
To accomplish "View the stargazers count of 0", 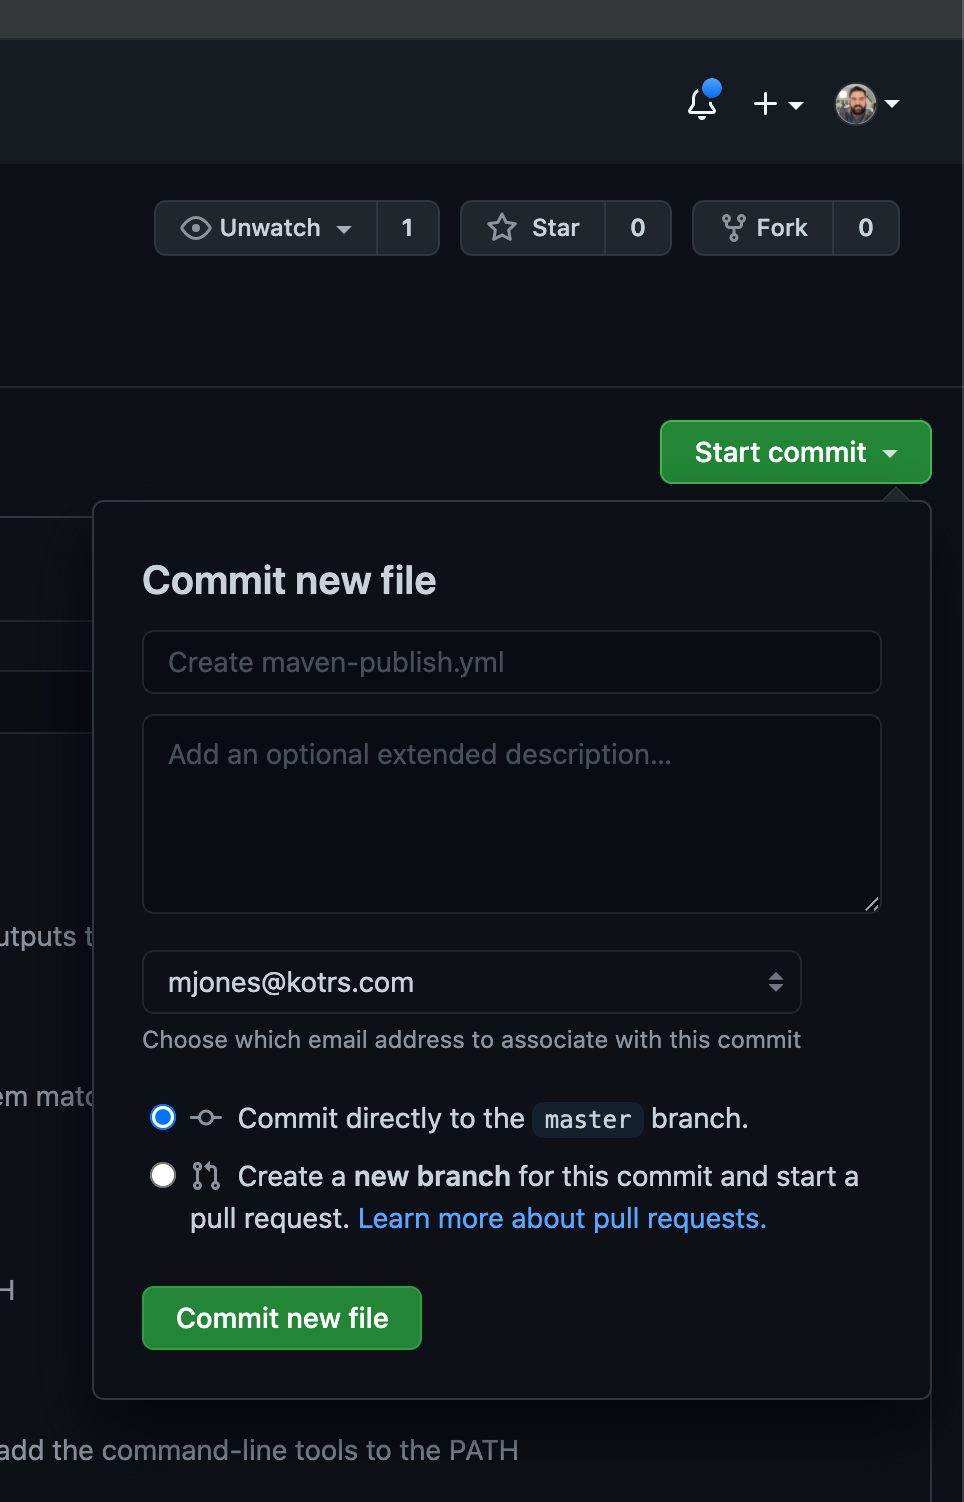I will tap(638, 228).
